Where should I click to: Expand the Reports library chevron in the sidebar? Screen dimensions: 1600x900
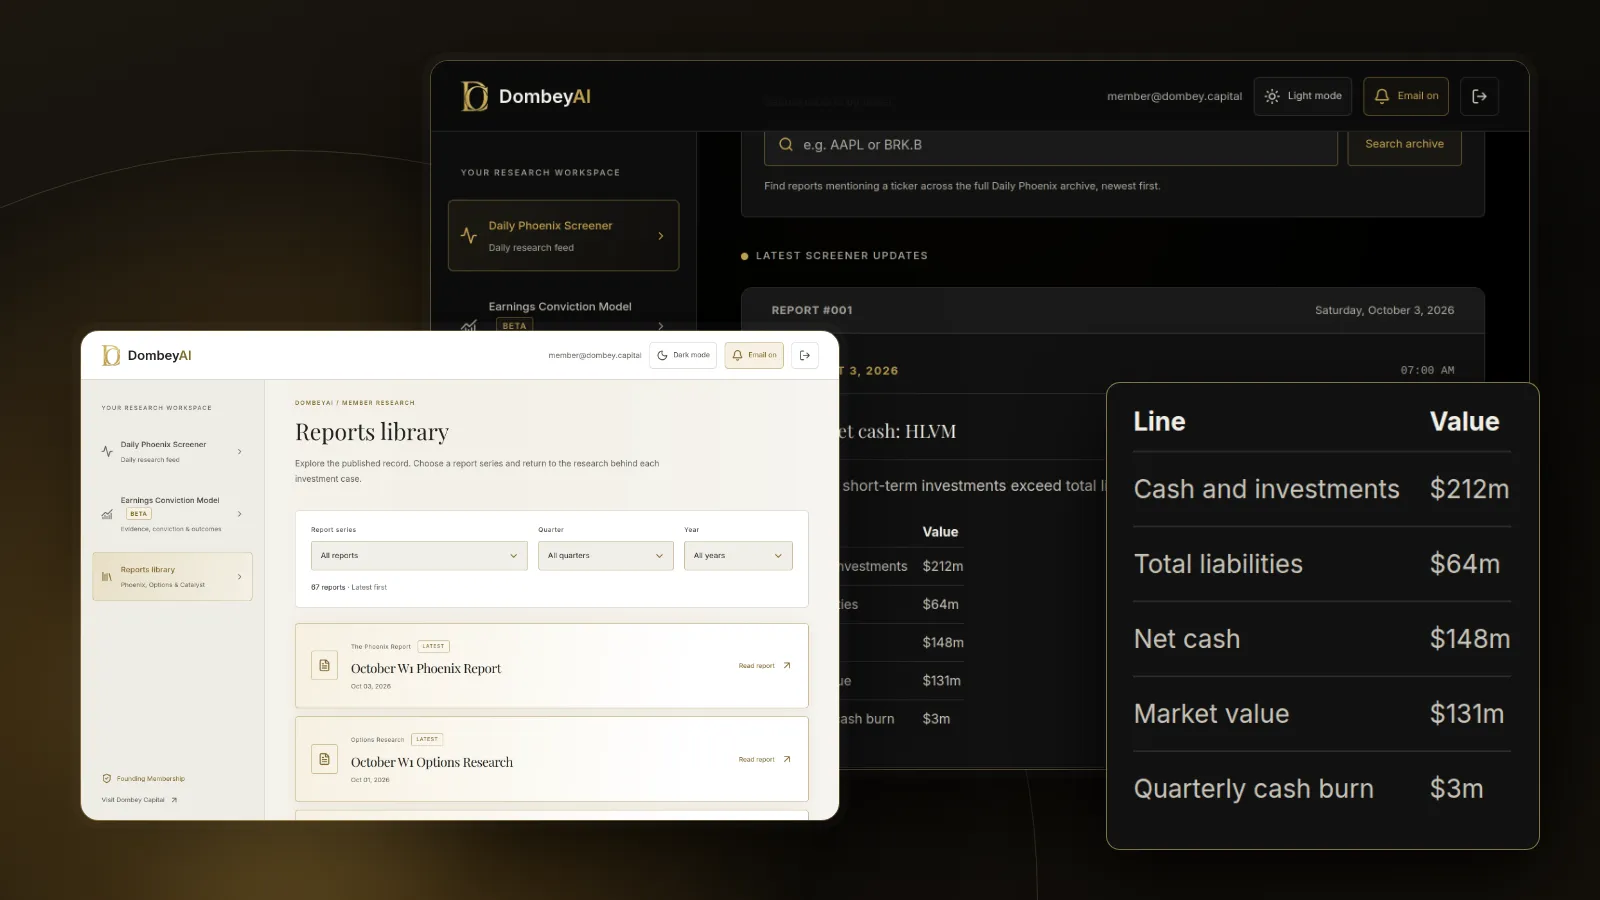240,577
